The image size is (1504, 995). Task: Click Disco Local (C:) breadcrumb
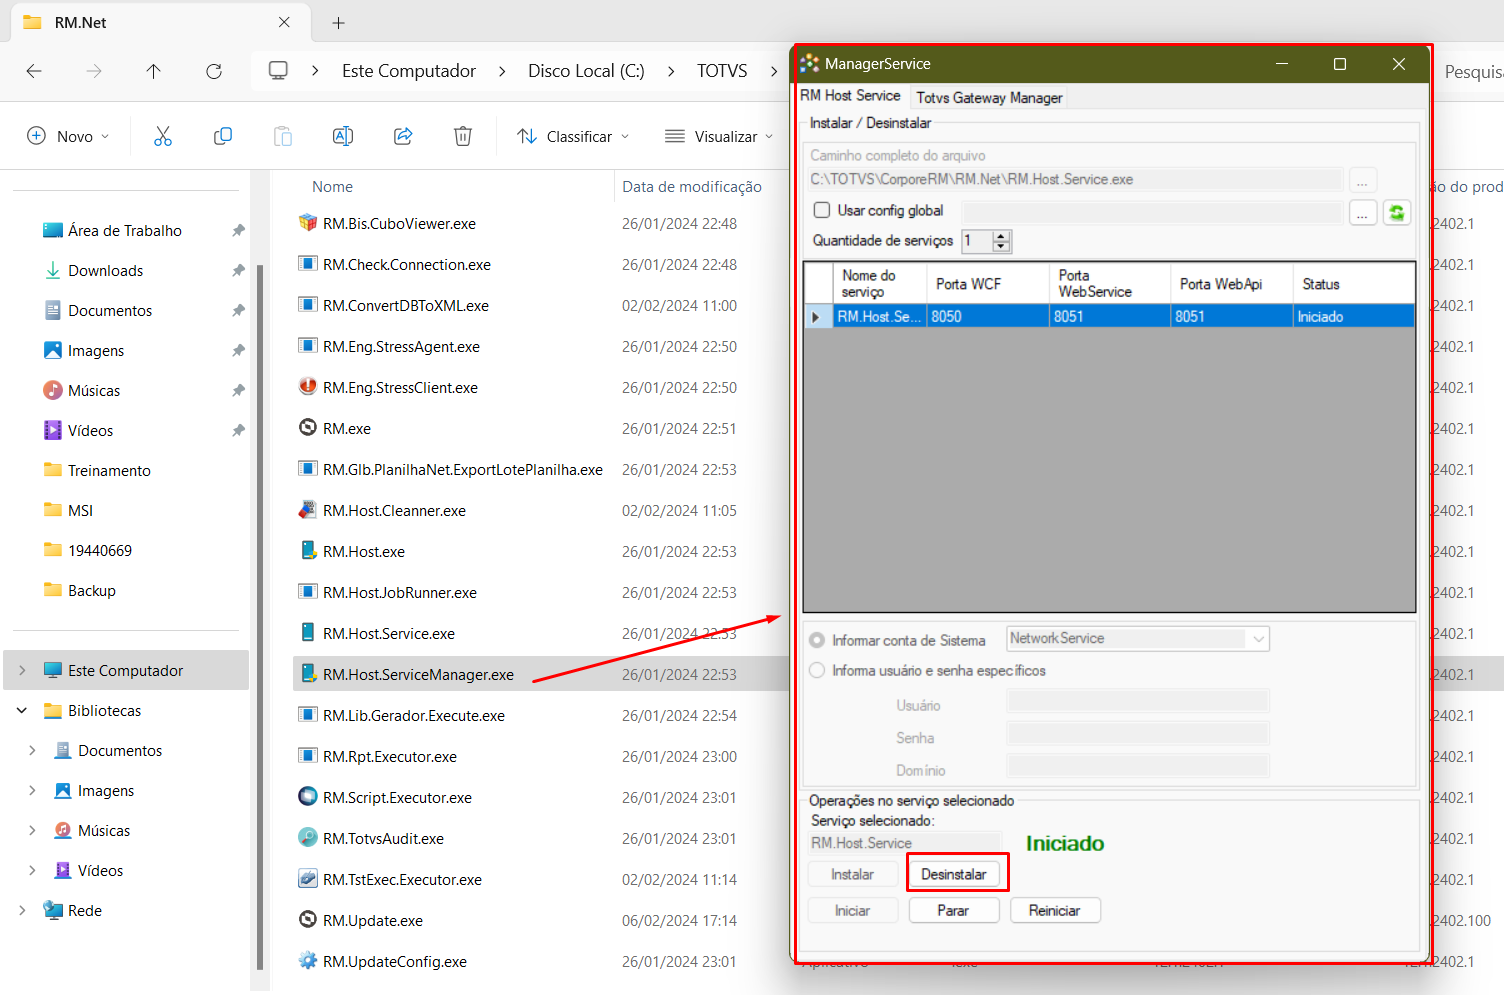click(586, 71)
